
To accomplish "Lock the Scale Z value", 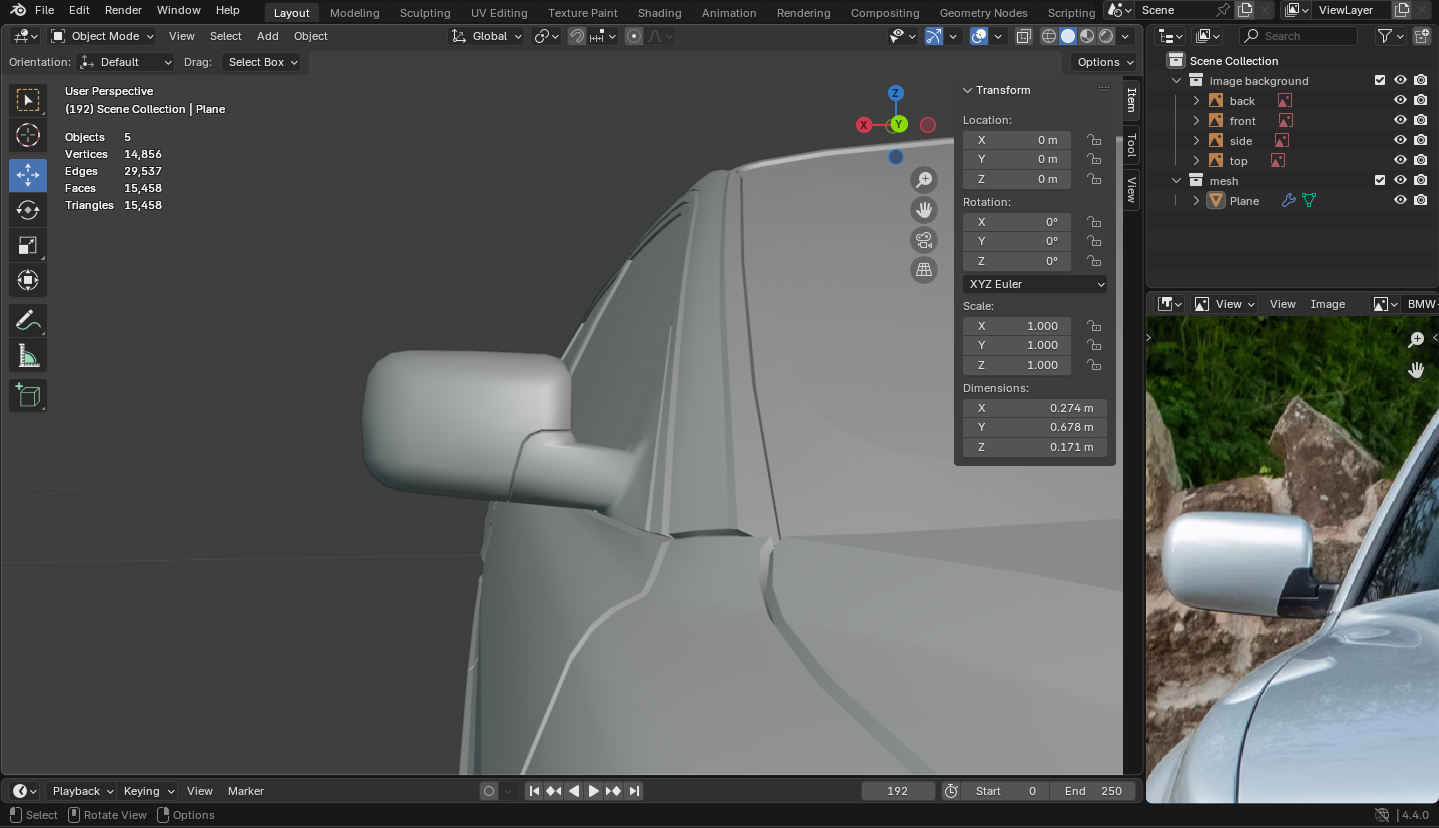I will click(1094, 365).
